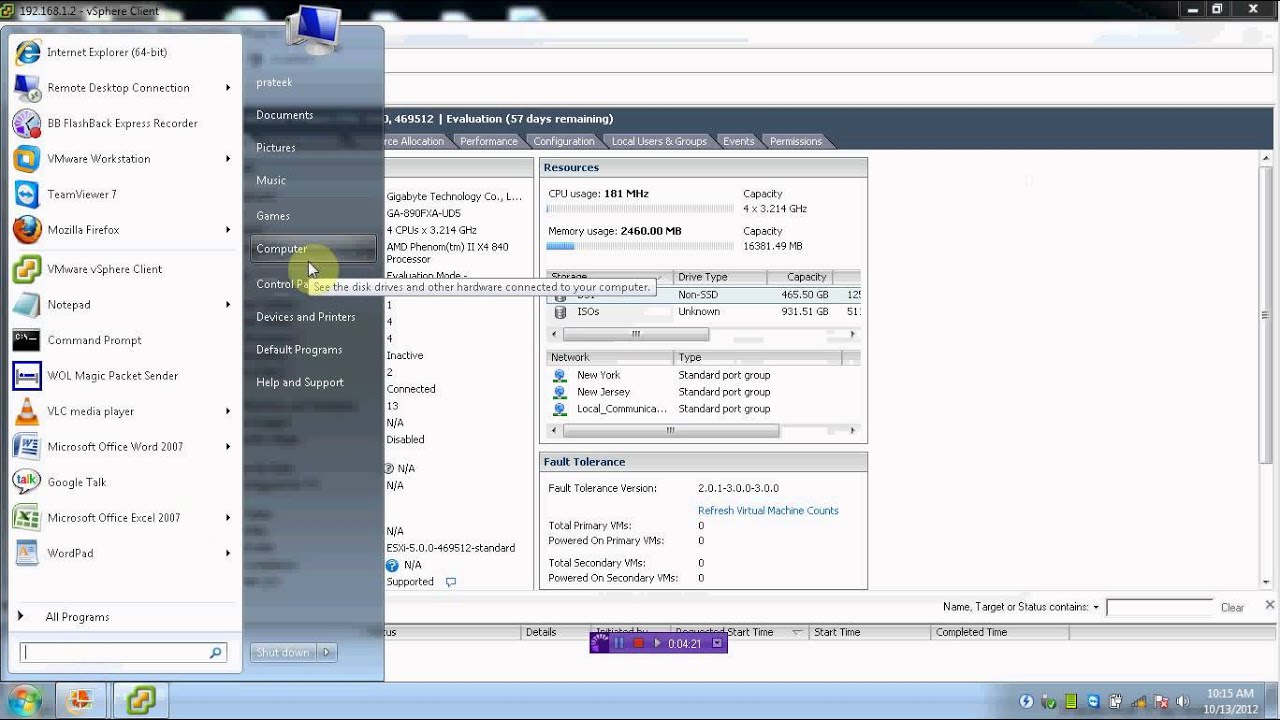1280x720 pixels.
Task: Expand Excel 2007 recent documents arrow
Action: click(x=228, y=518)
